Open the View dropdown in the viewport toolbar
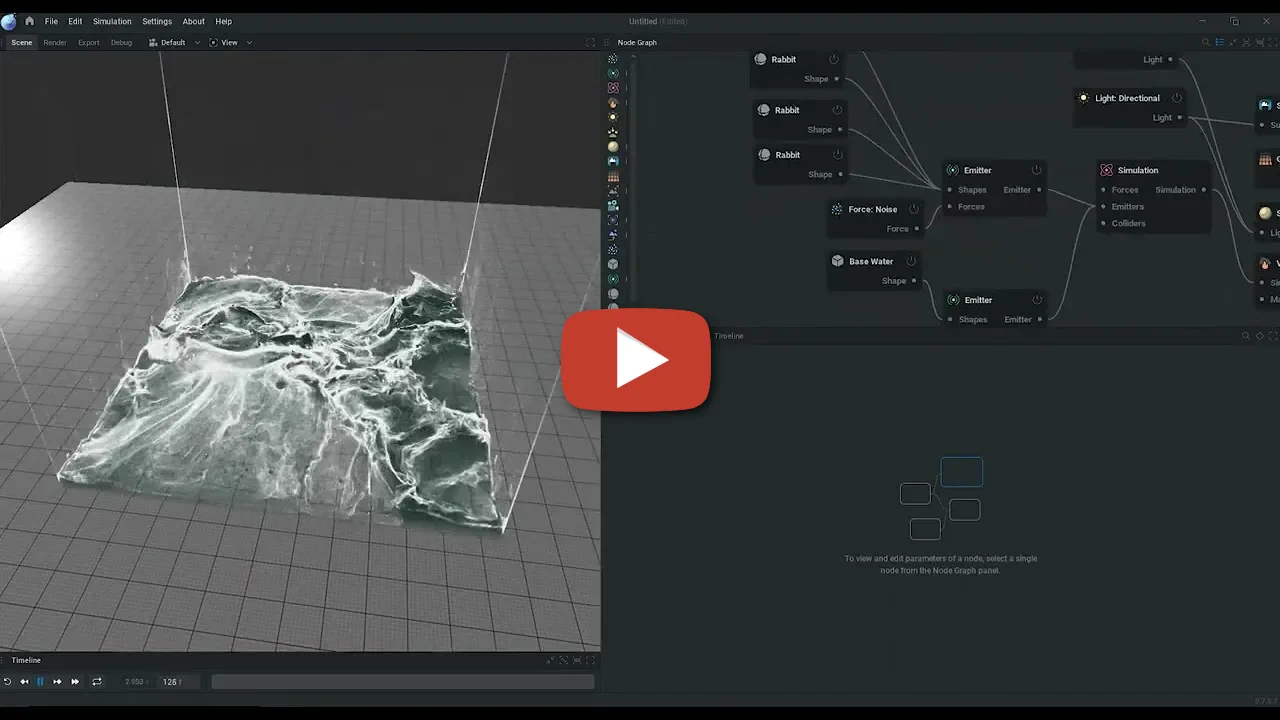This screenshot has height=720, width=1280. point(231,43)
